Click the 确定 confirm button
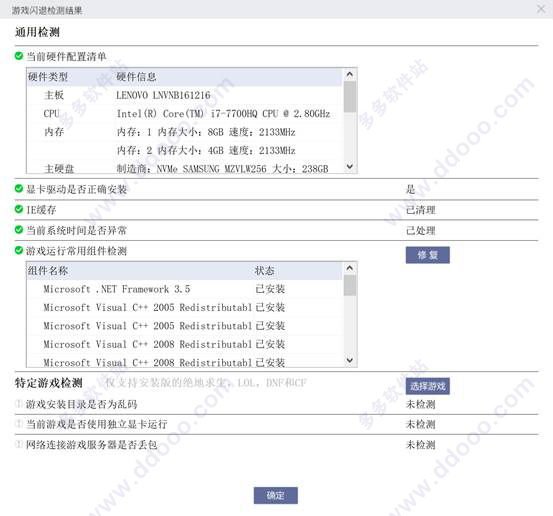 coord(275,495)
